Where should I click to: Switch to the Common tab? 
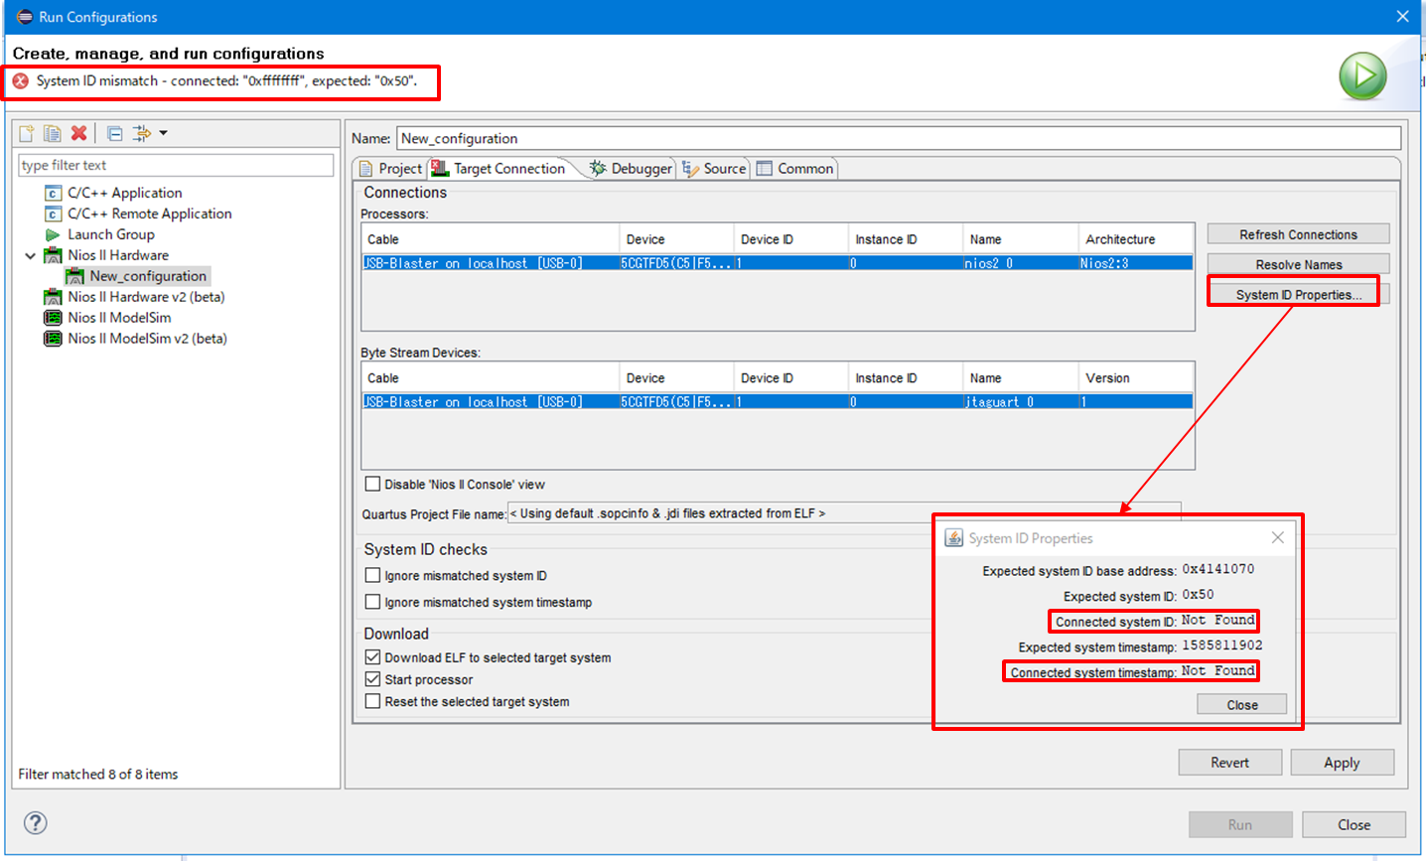pos(795,169)
